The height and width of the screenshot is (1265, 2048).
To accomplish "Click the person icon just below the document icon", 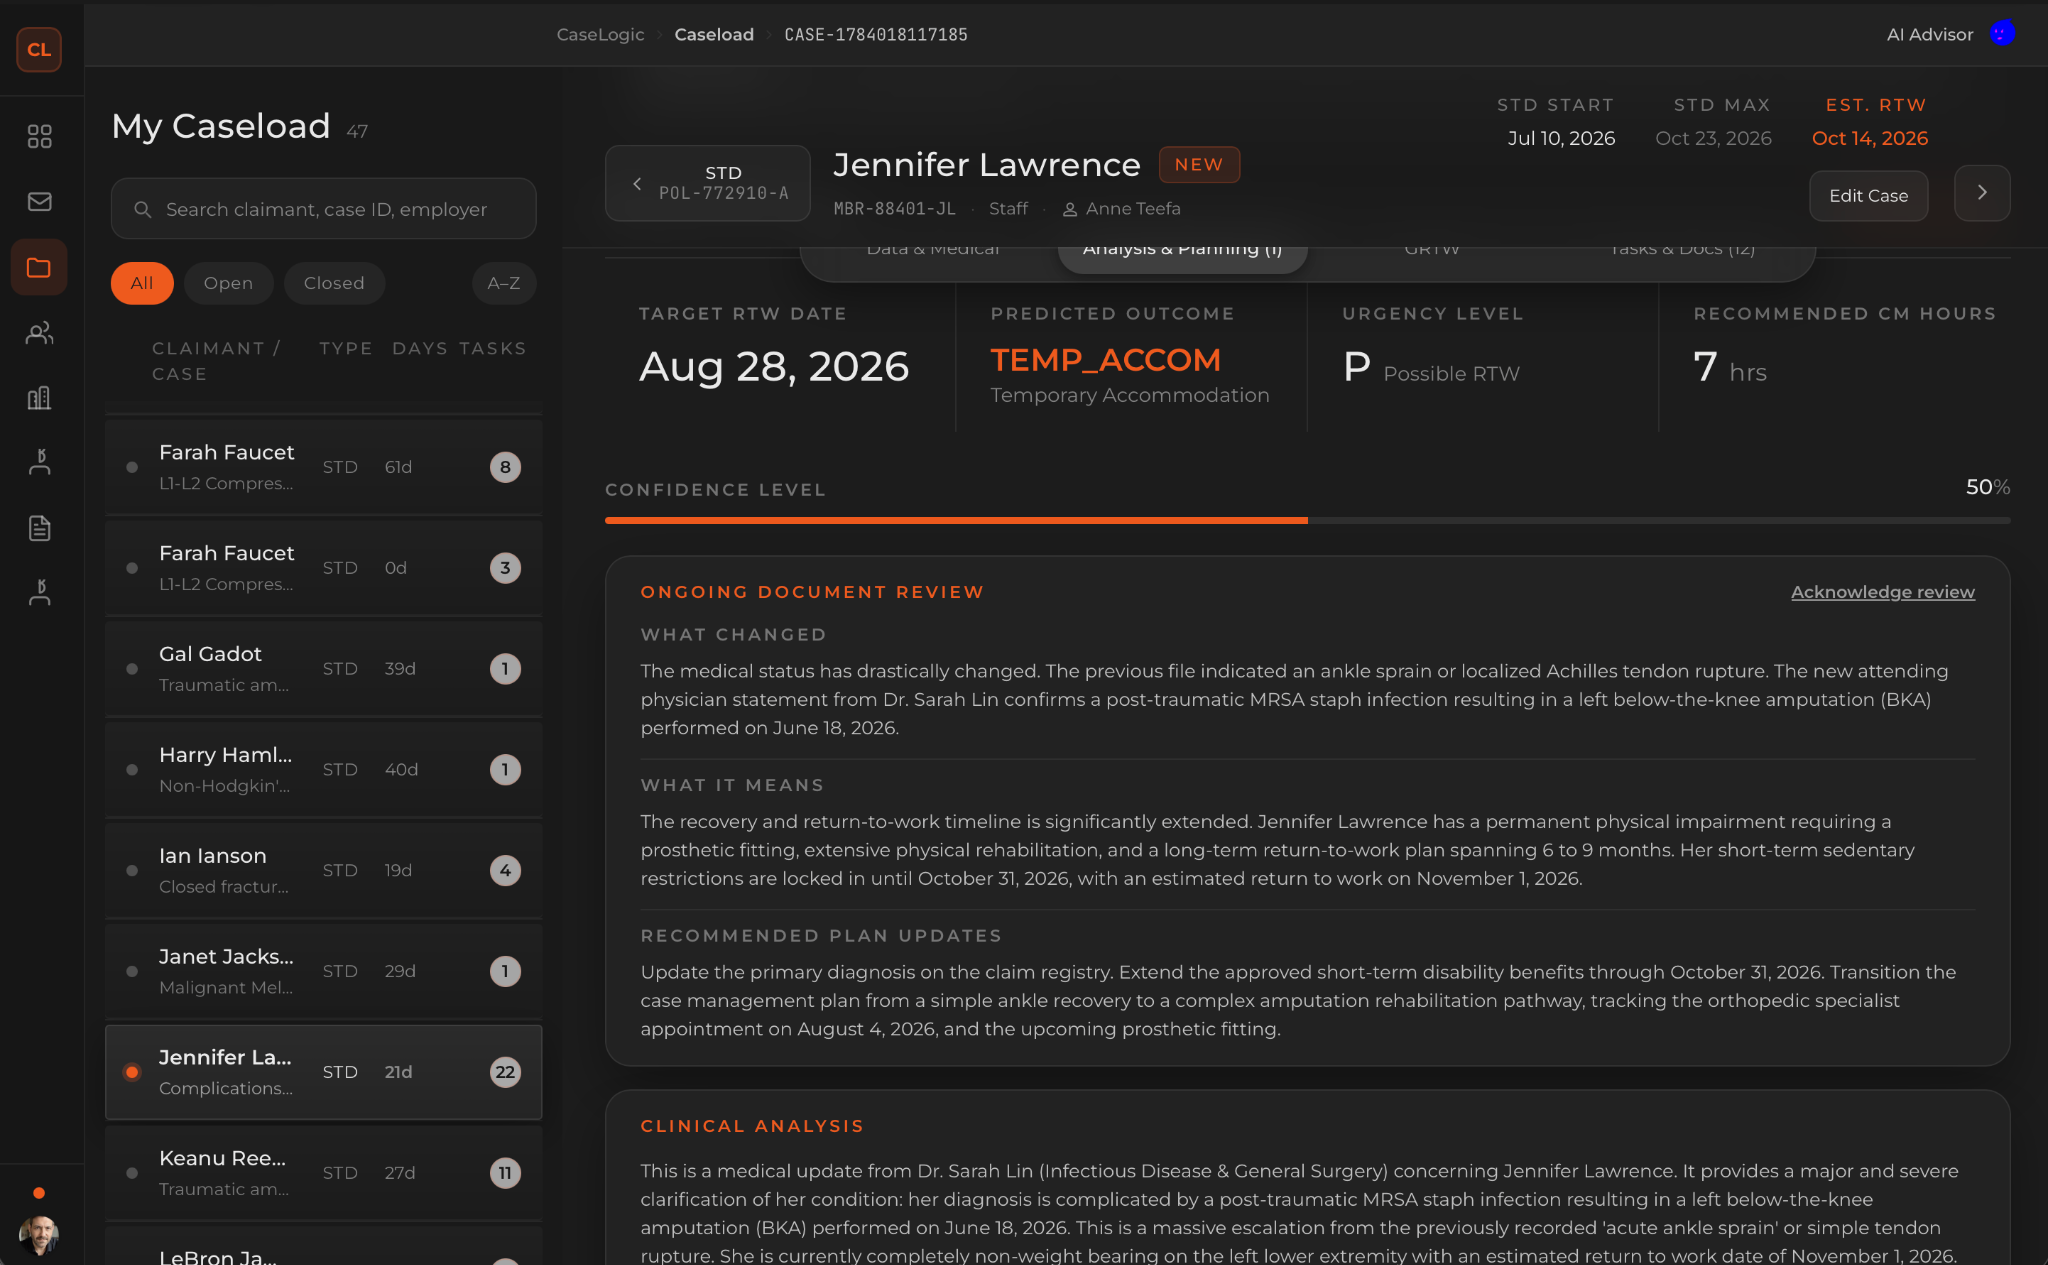I will click(39, 592).
